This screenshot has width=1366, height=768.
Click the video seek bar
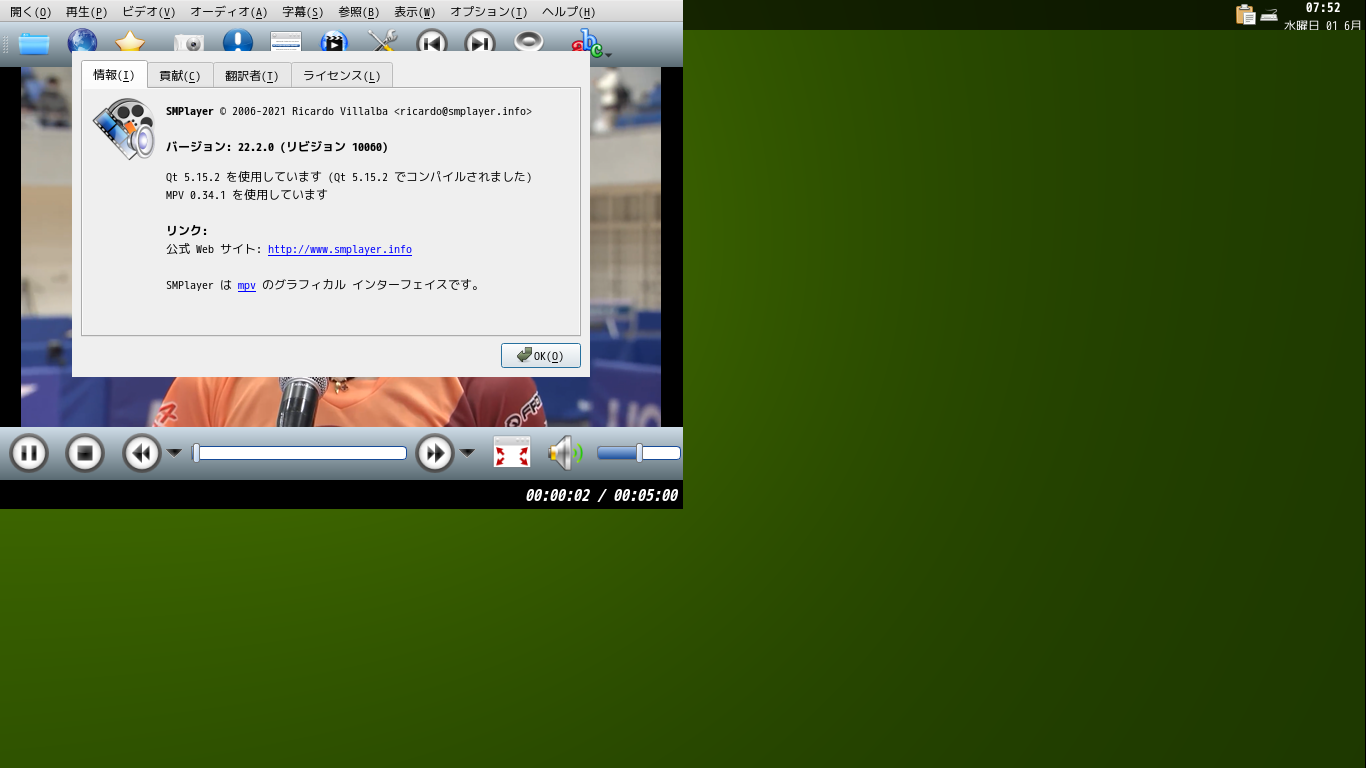pos(299,453)
